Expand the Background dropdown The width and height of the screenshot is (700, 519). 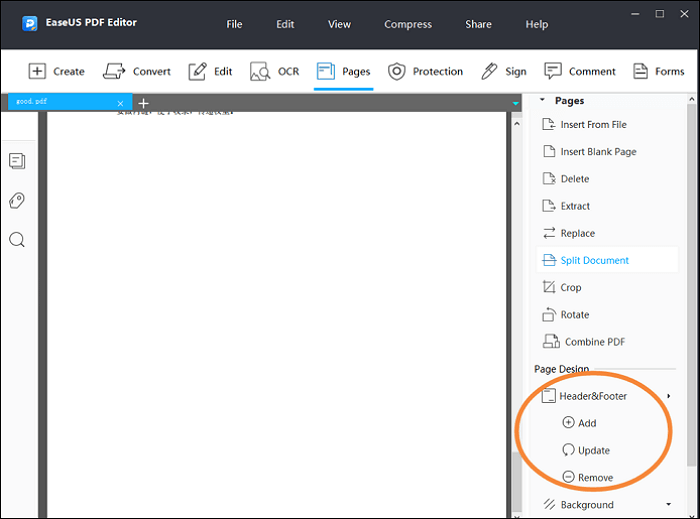[668, 505]
